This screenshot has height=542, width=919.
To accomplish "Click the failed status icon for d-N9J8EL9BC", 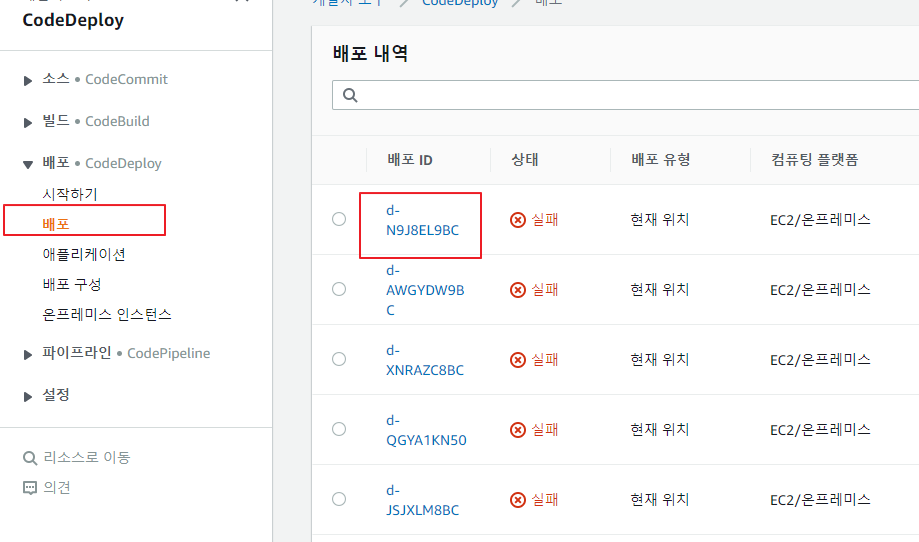I will click(518, 220).
